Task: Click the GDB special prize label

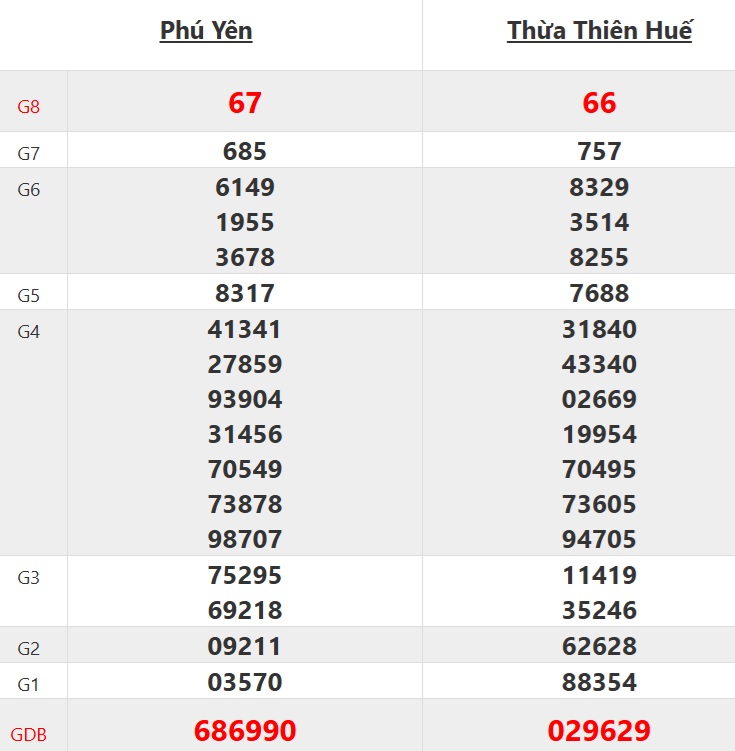Action: [29, 735]
